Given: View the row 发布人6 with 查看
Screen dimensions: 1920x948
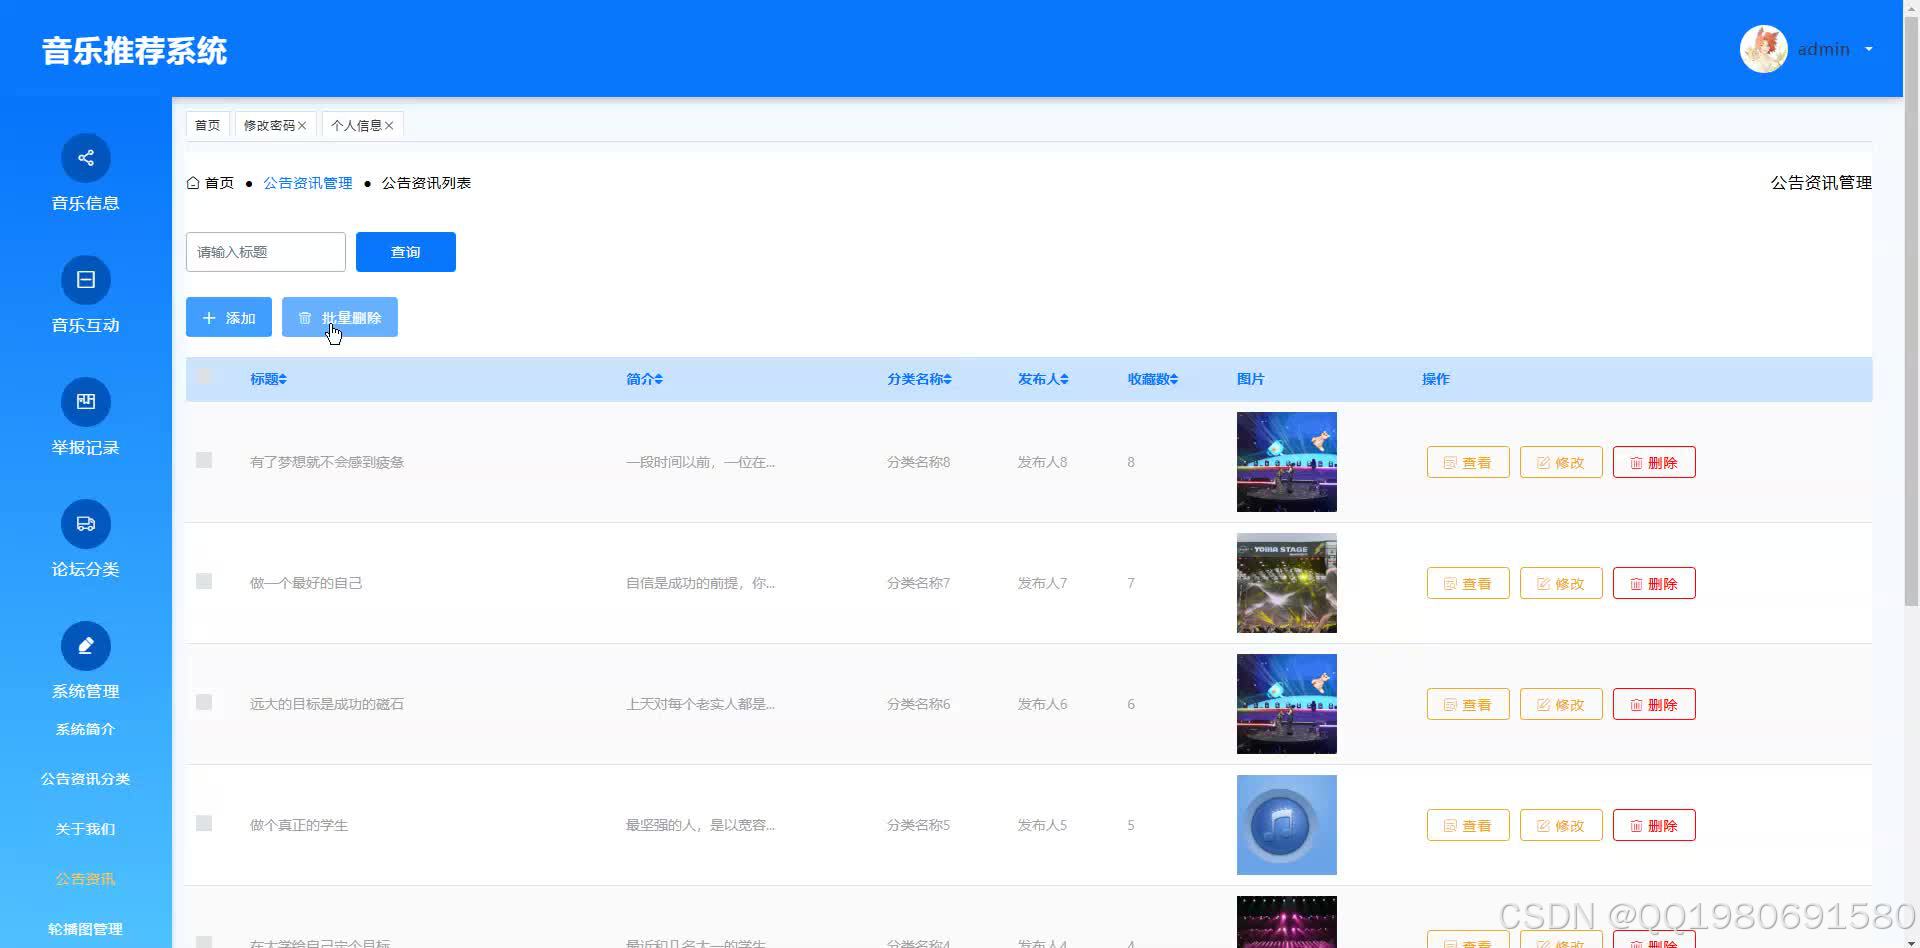Looking at the screenshot, I should 1468,704.
